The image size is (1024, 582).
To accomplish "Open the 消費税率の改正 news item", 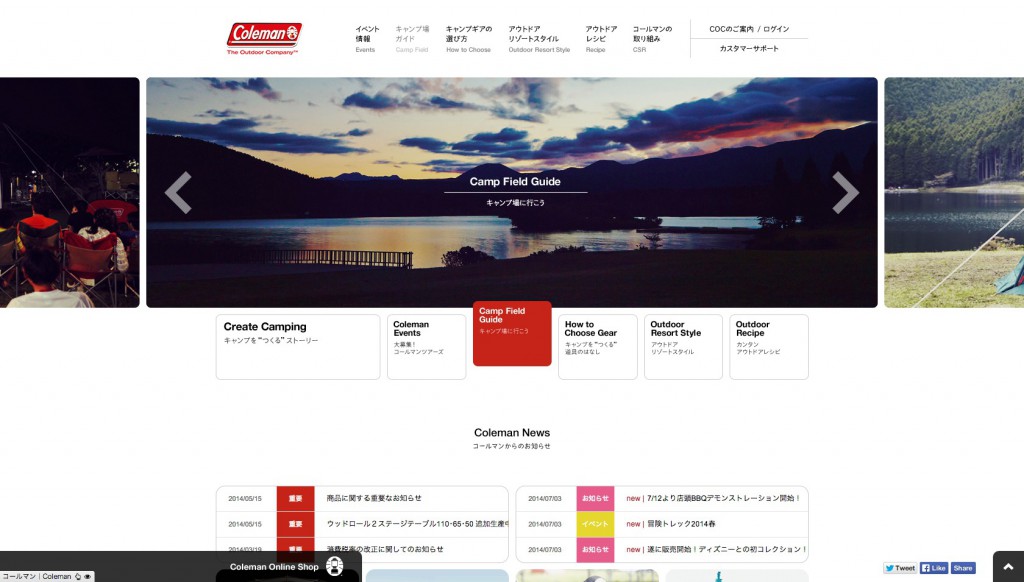I will point(362,549).
